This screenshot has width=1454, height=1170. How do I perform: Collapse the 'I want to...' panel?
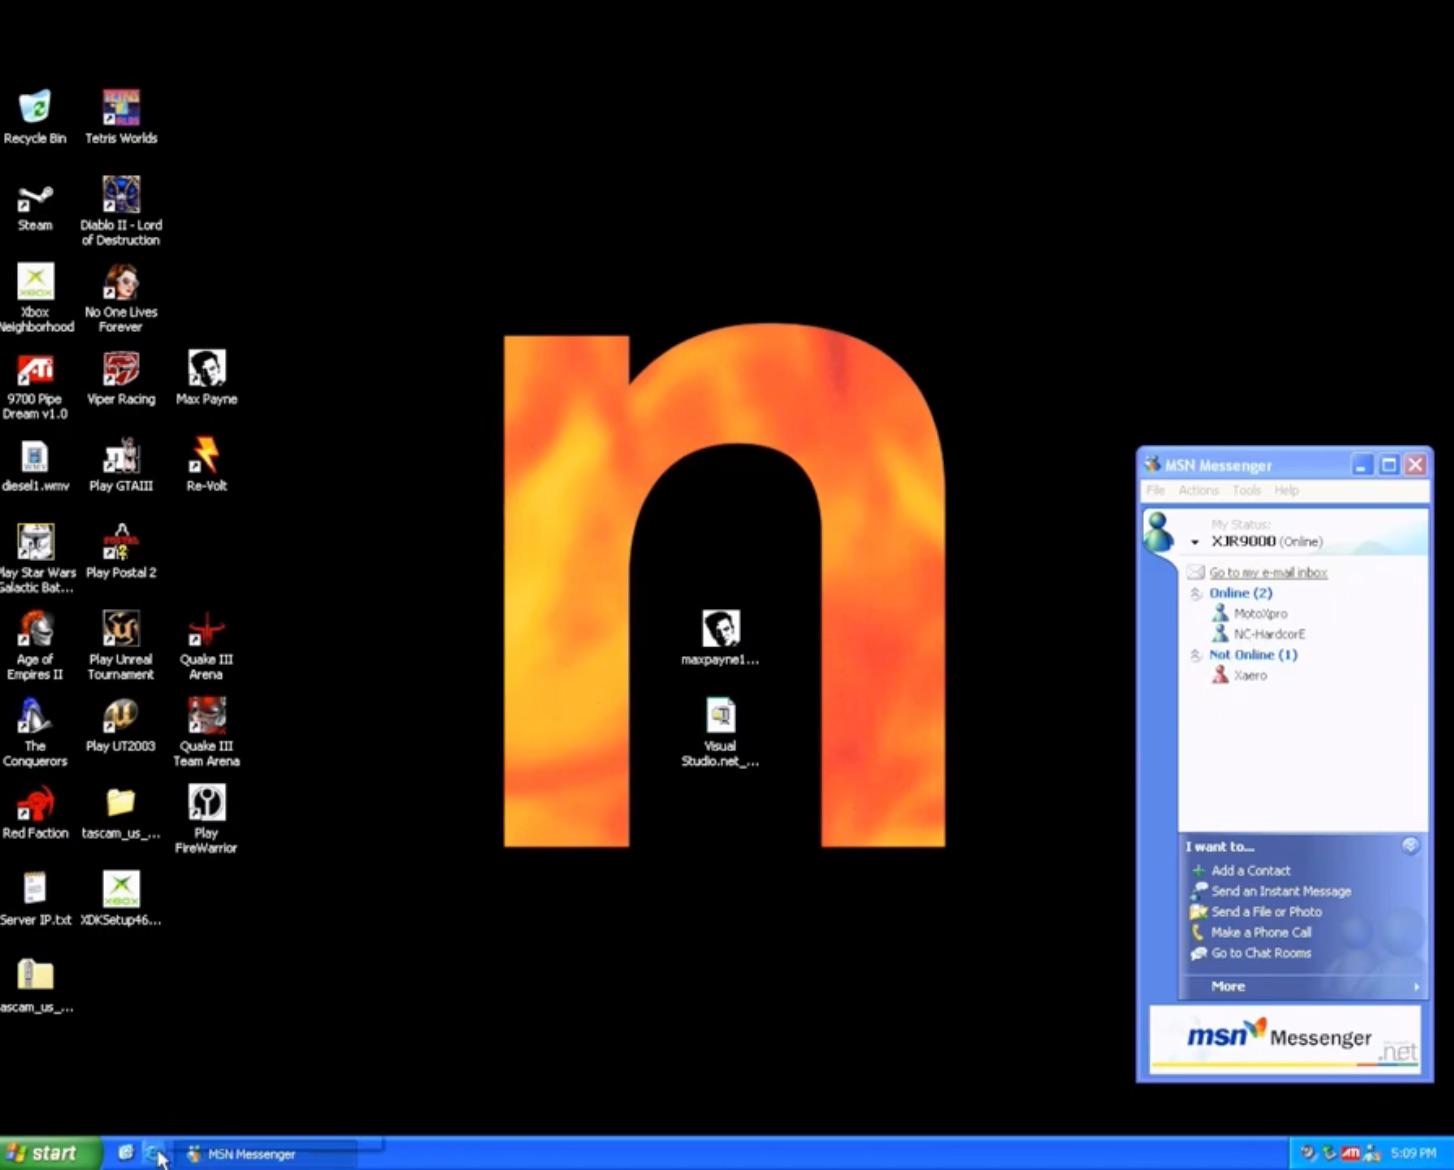[x=1410, y=846]
